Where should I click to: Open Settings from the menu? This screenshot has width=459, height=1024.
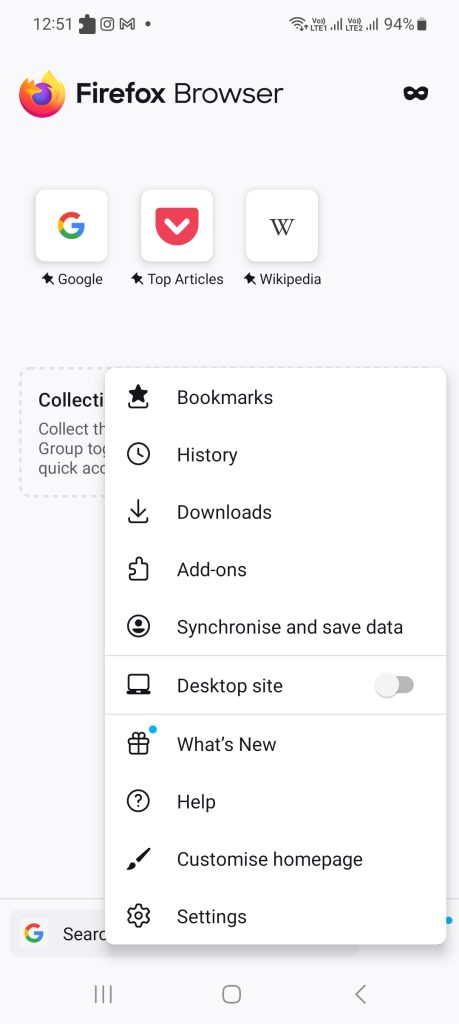point(276,916)
